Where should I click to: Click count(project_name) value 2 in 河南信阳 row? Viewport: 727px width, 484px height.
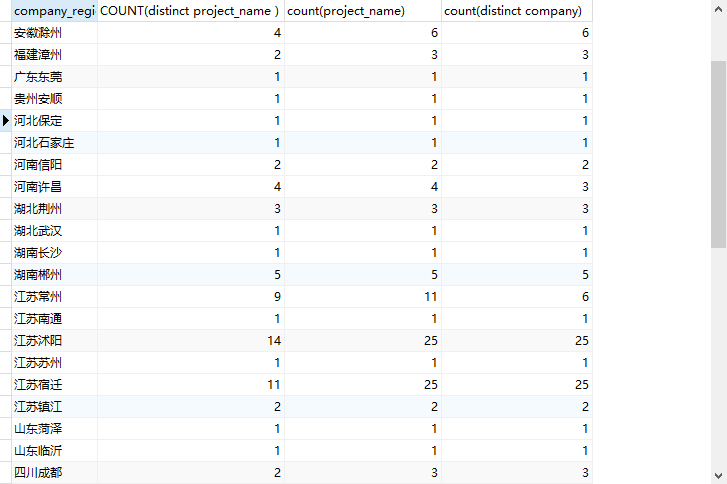pyautogui.click(x=363, y=165)
